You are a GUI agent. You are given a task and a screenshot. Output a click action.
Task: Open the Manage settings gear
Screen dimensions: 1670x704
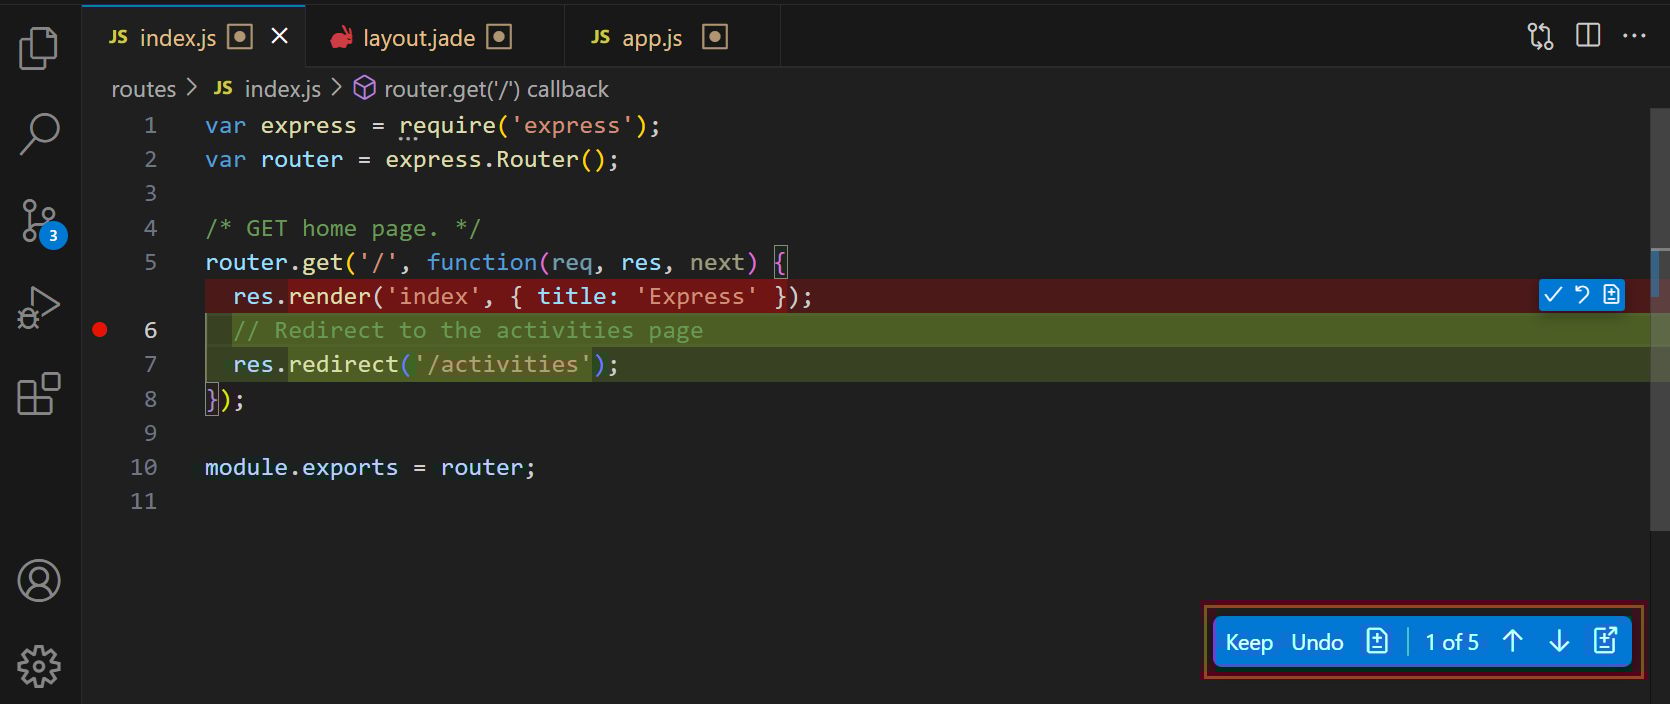(39, 665)
